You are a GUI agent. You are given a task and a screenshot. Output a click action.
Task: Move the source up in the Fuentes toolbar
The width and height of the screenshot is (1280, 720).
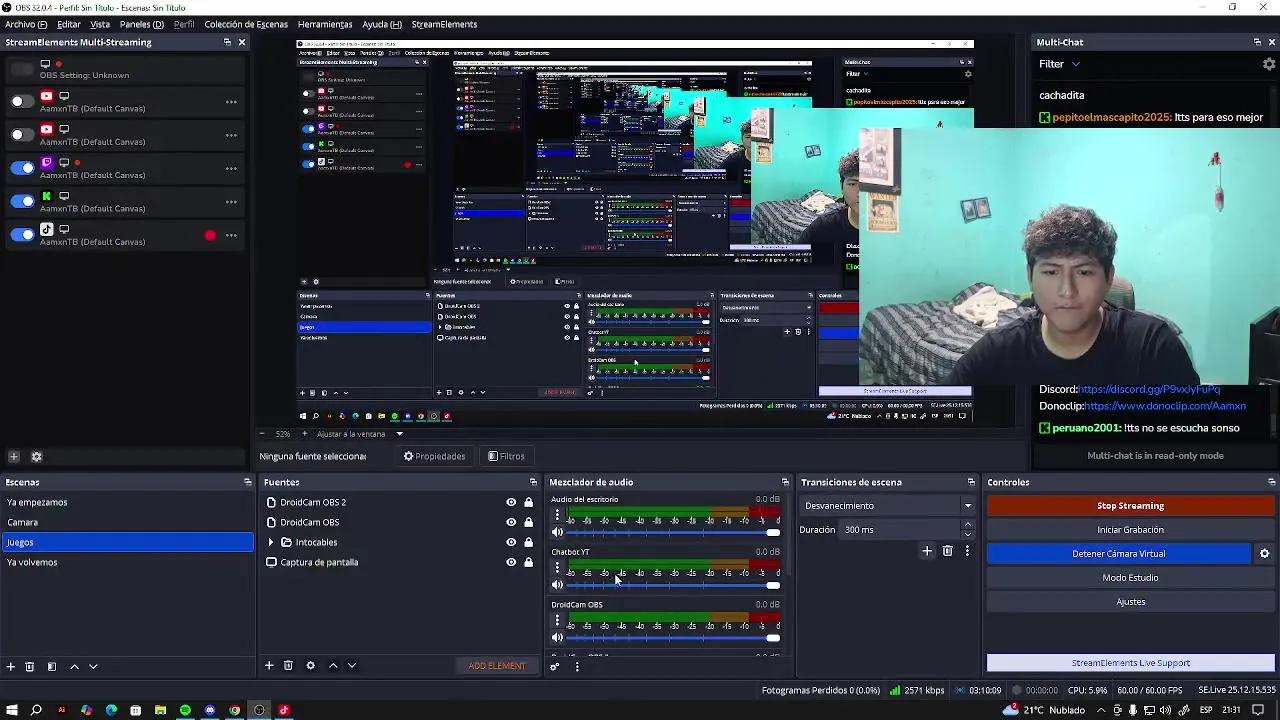coord(333,666)
